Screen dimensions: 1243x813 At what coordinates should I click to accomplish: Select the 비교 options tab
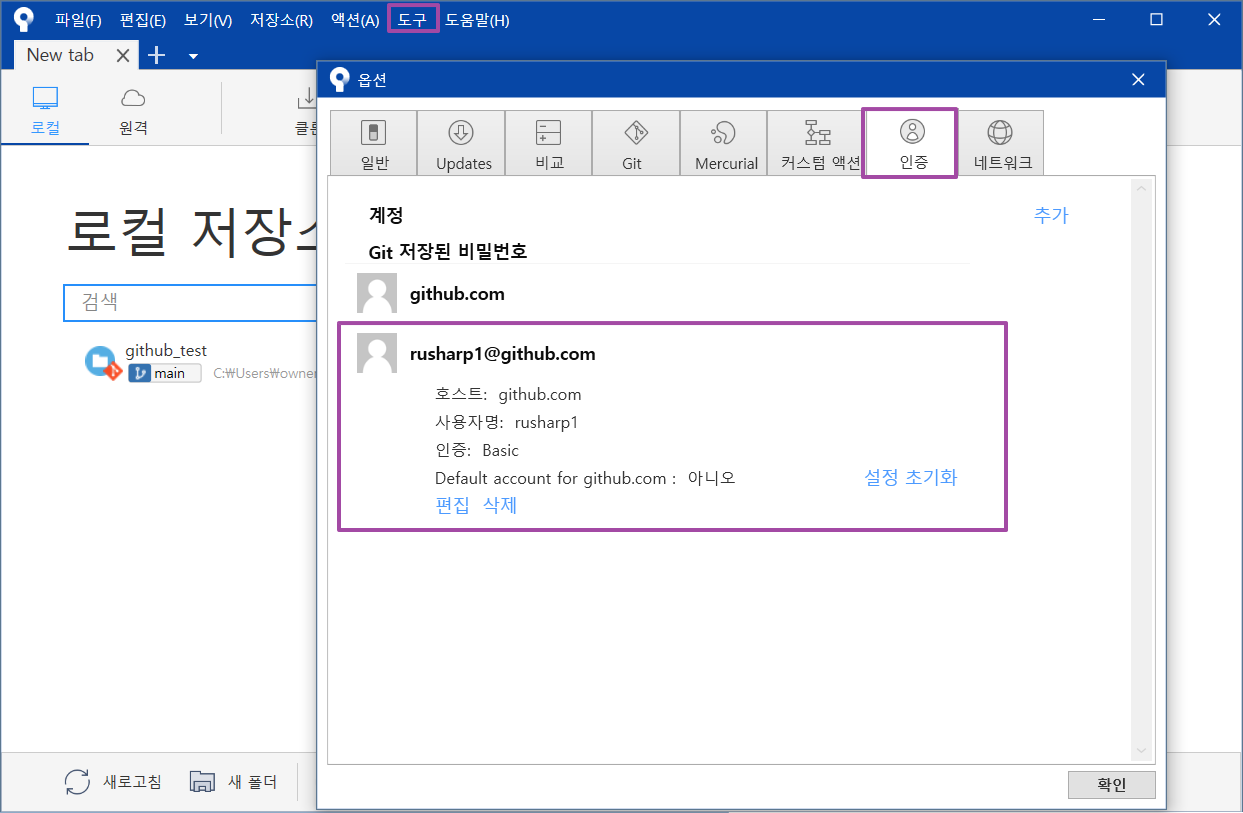(549, 144)
